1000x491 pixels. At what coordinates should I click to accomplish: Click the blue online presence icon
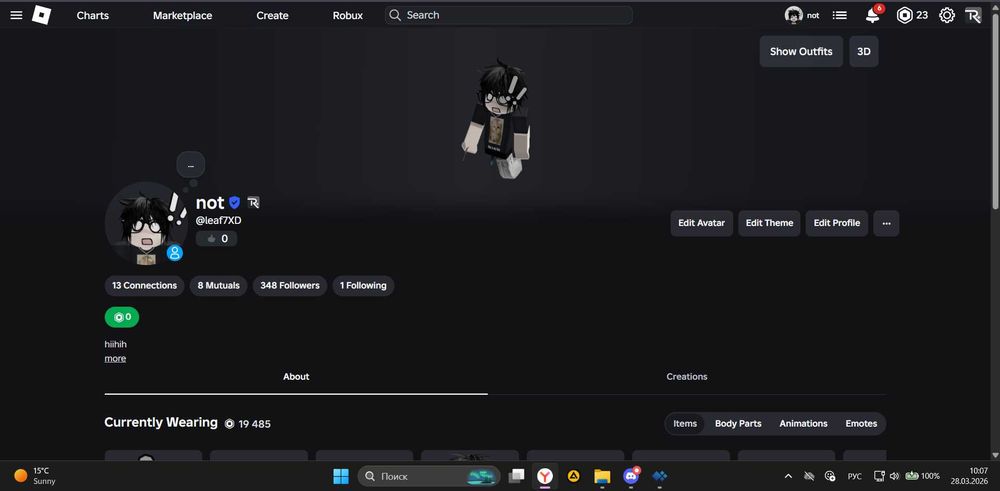(175, 253)
